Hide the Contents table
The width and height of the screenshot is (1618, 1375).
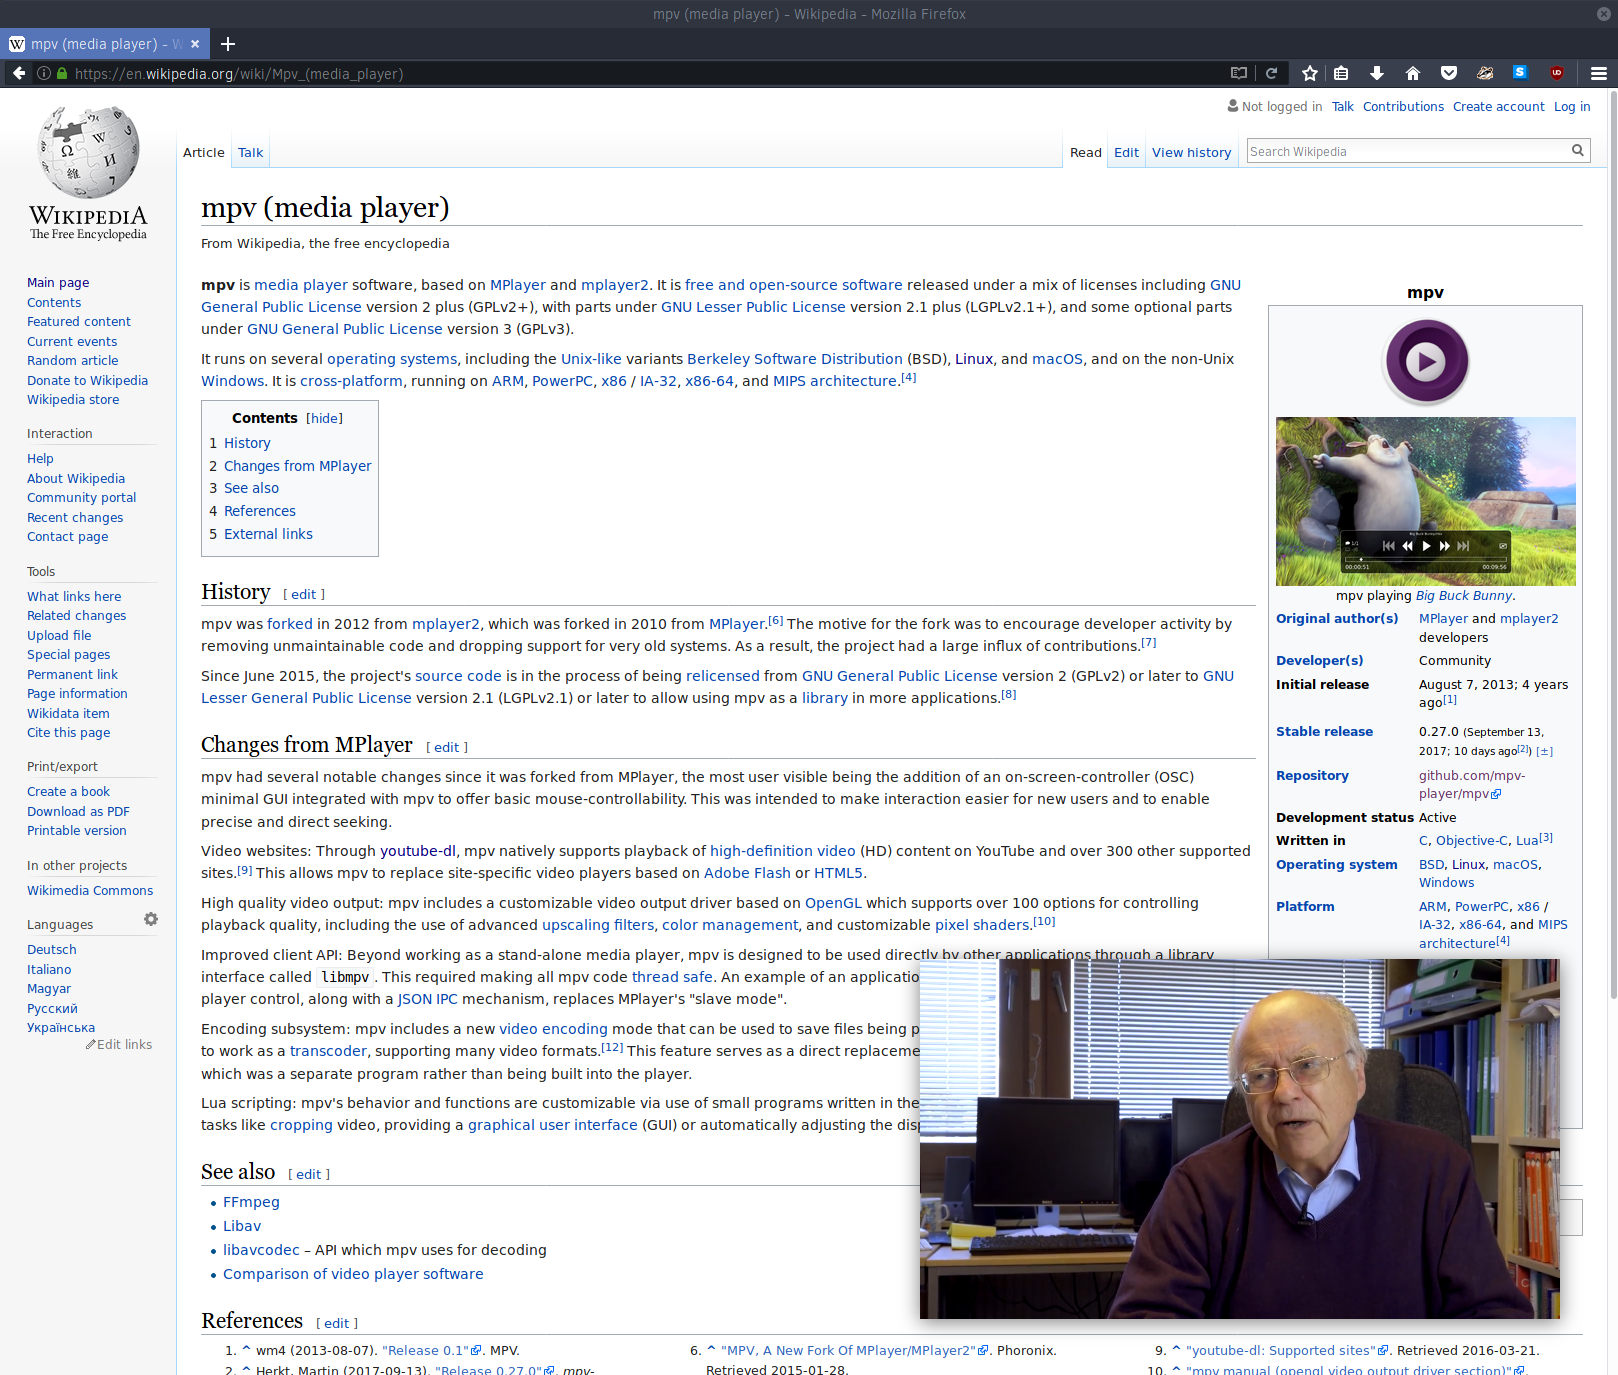tap(324, 418)
